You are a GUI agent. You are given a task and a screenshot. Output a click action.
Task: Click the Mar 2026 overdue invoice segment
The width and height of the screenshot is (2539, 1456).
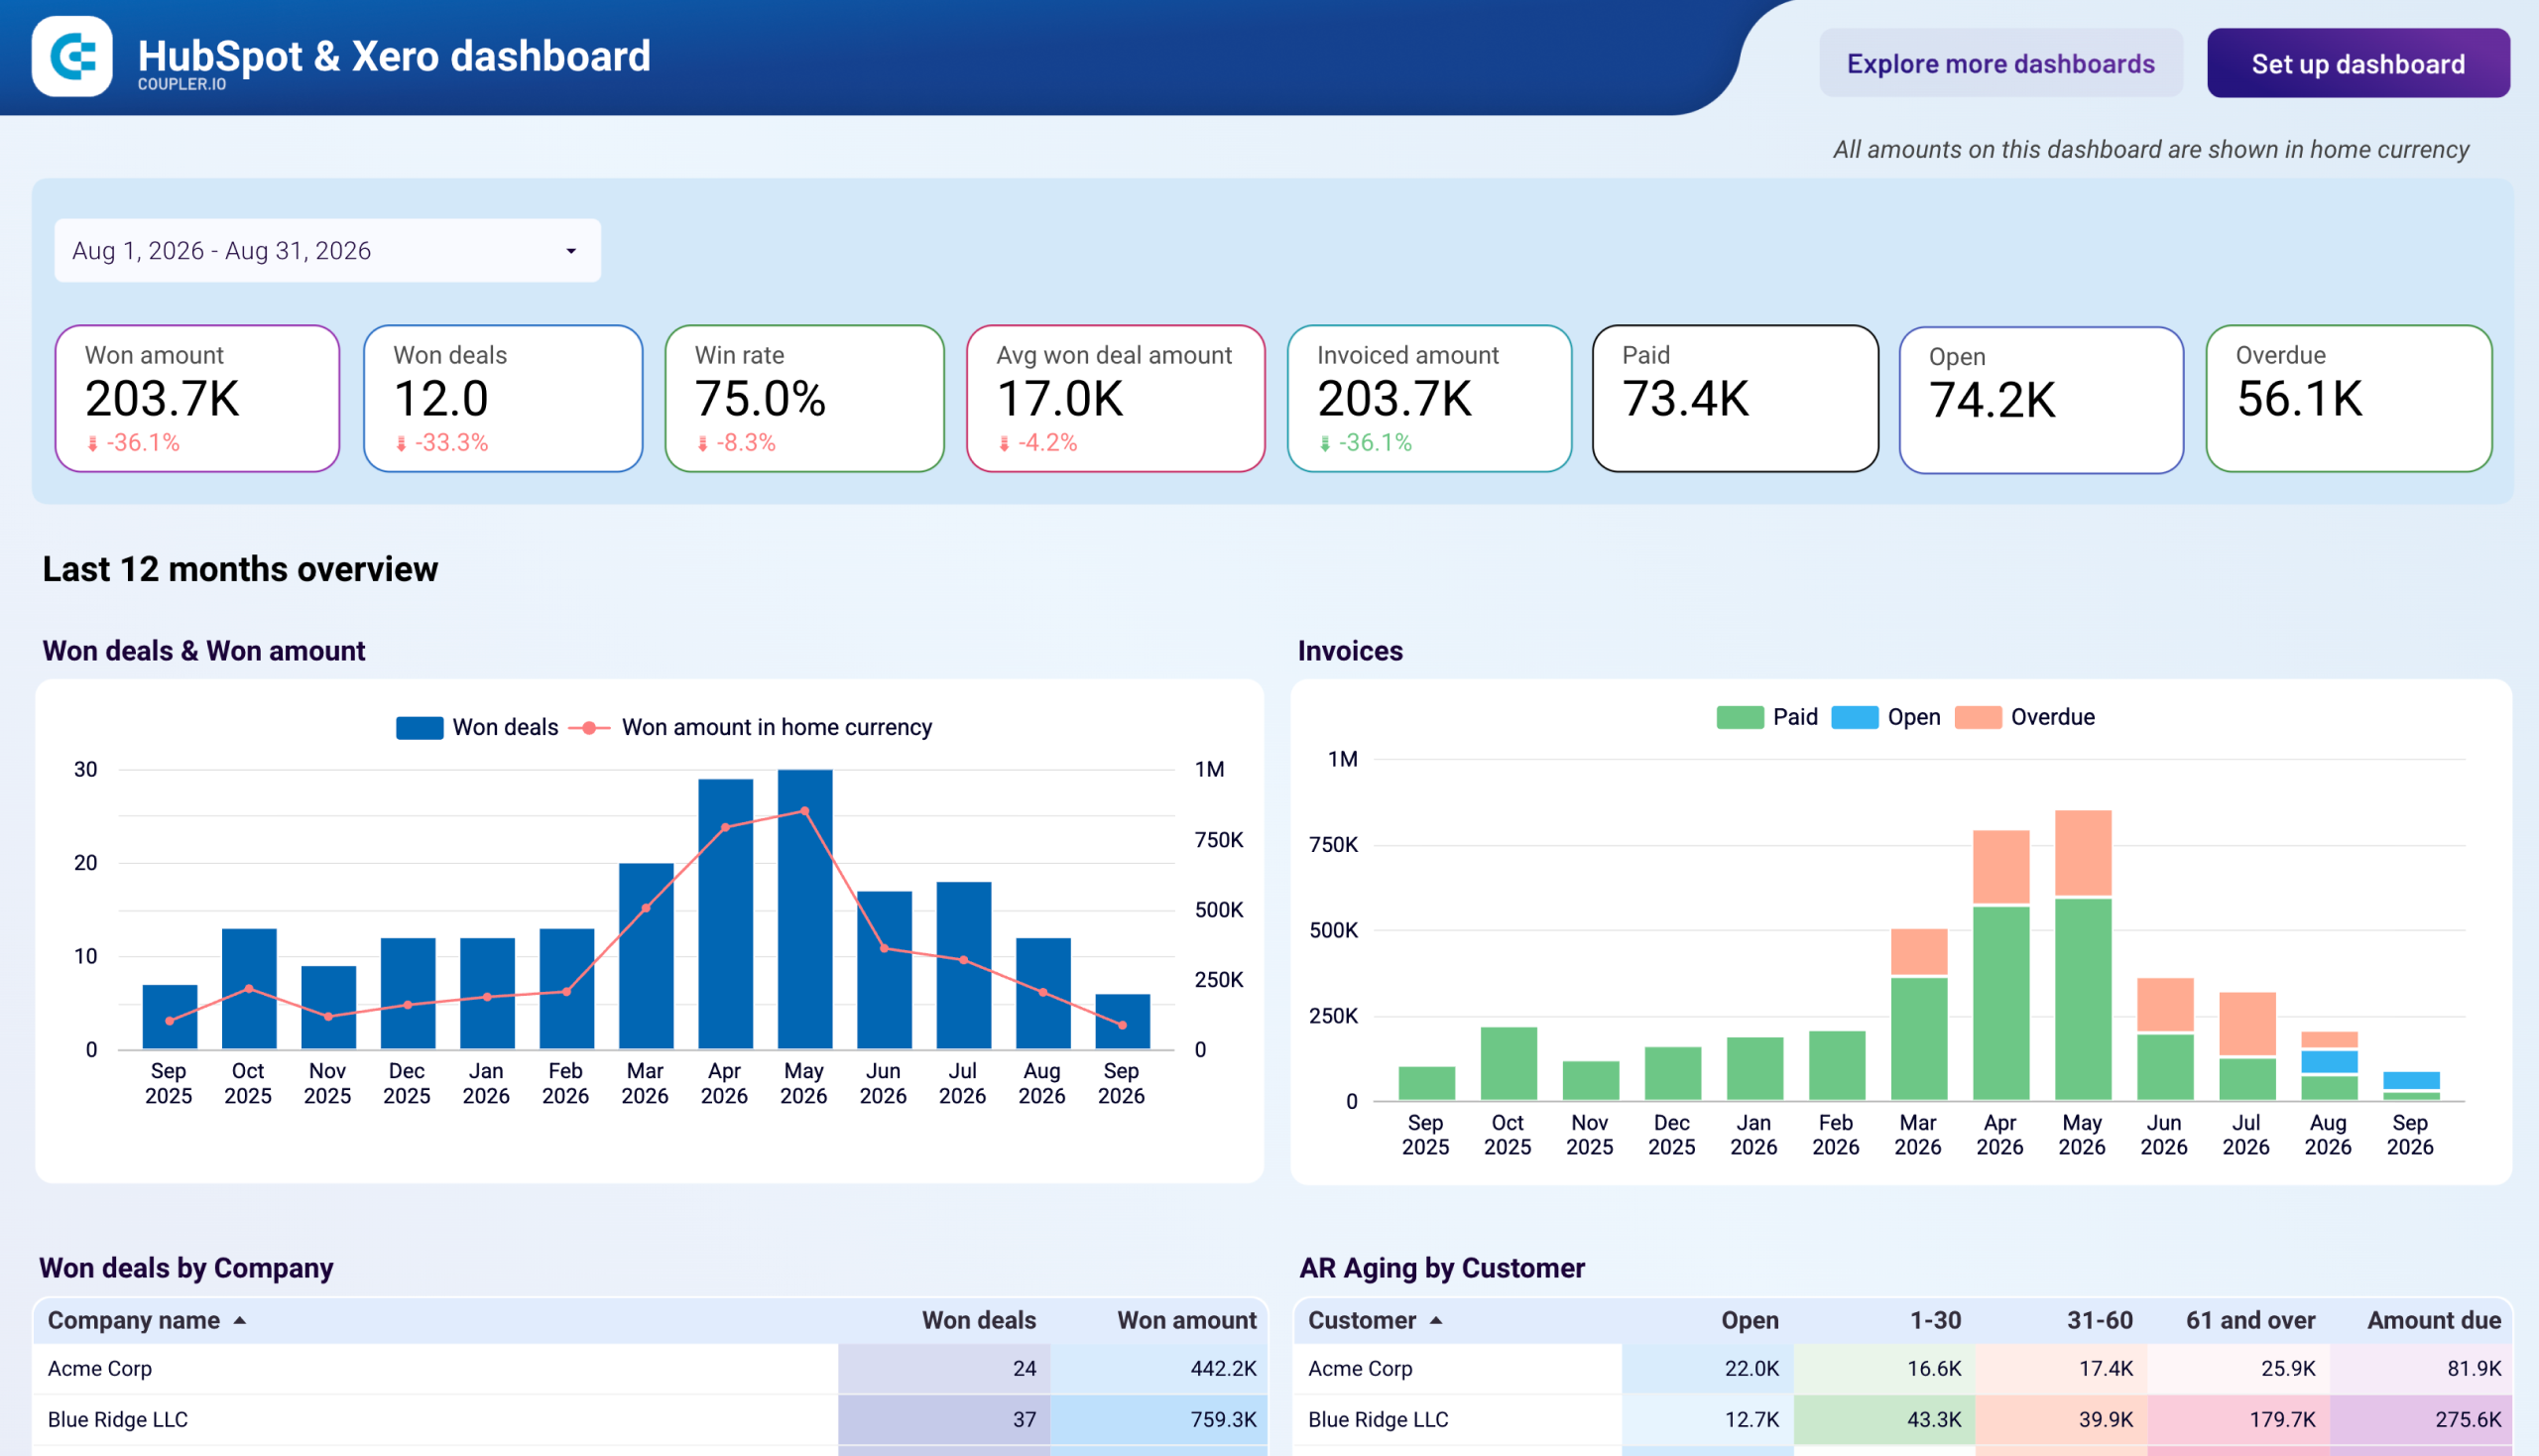click(x=1919, y=951)
